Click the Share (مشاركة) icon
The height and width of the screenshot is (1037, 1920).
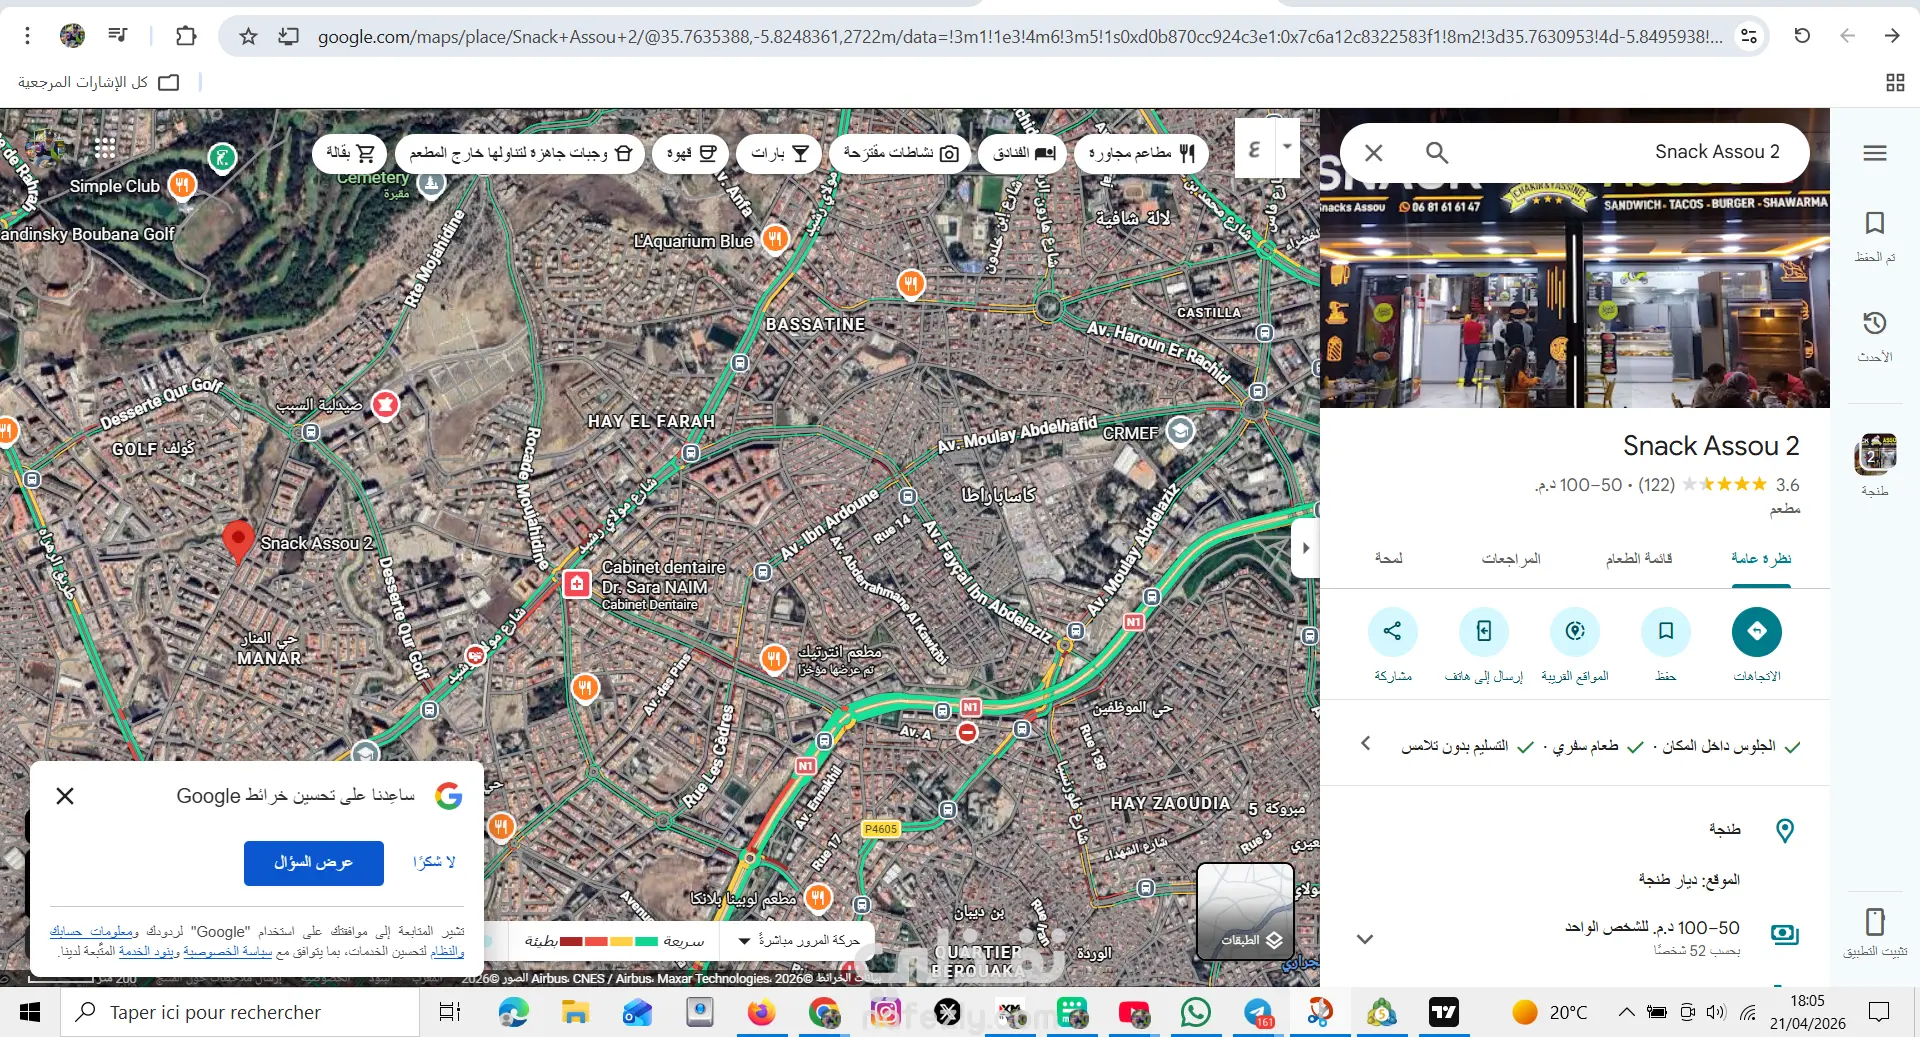(1393, 632)
